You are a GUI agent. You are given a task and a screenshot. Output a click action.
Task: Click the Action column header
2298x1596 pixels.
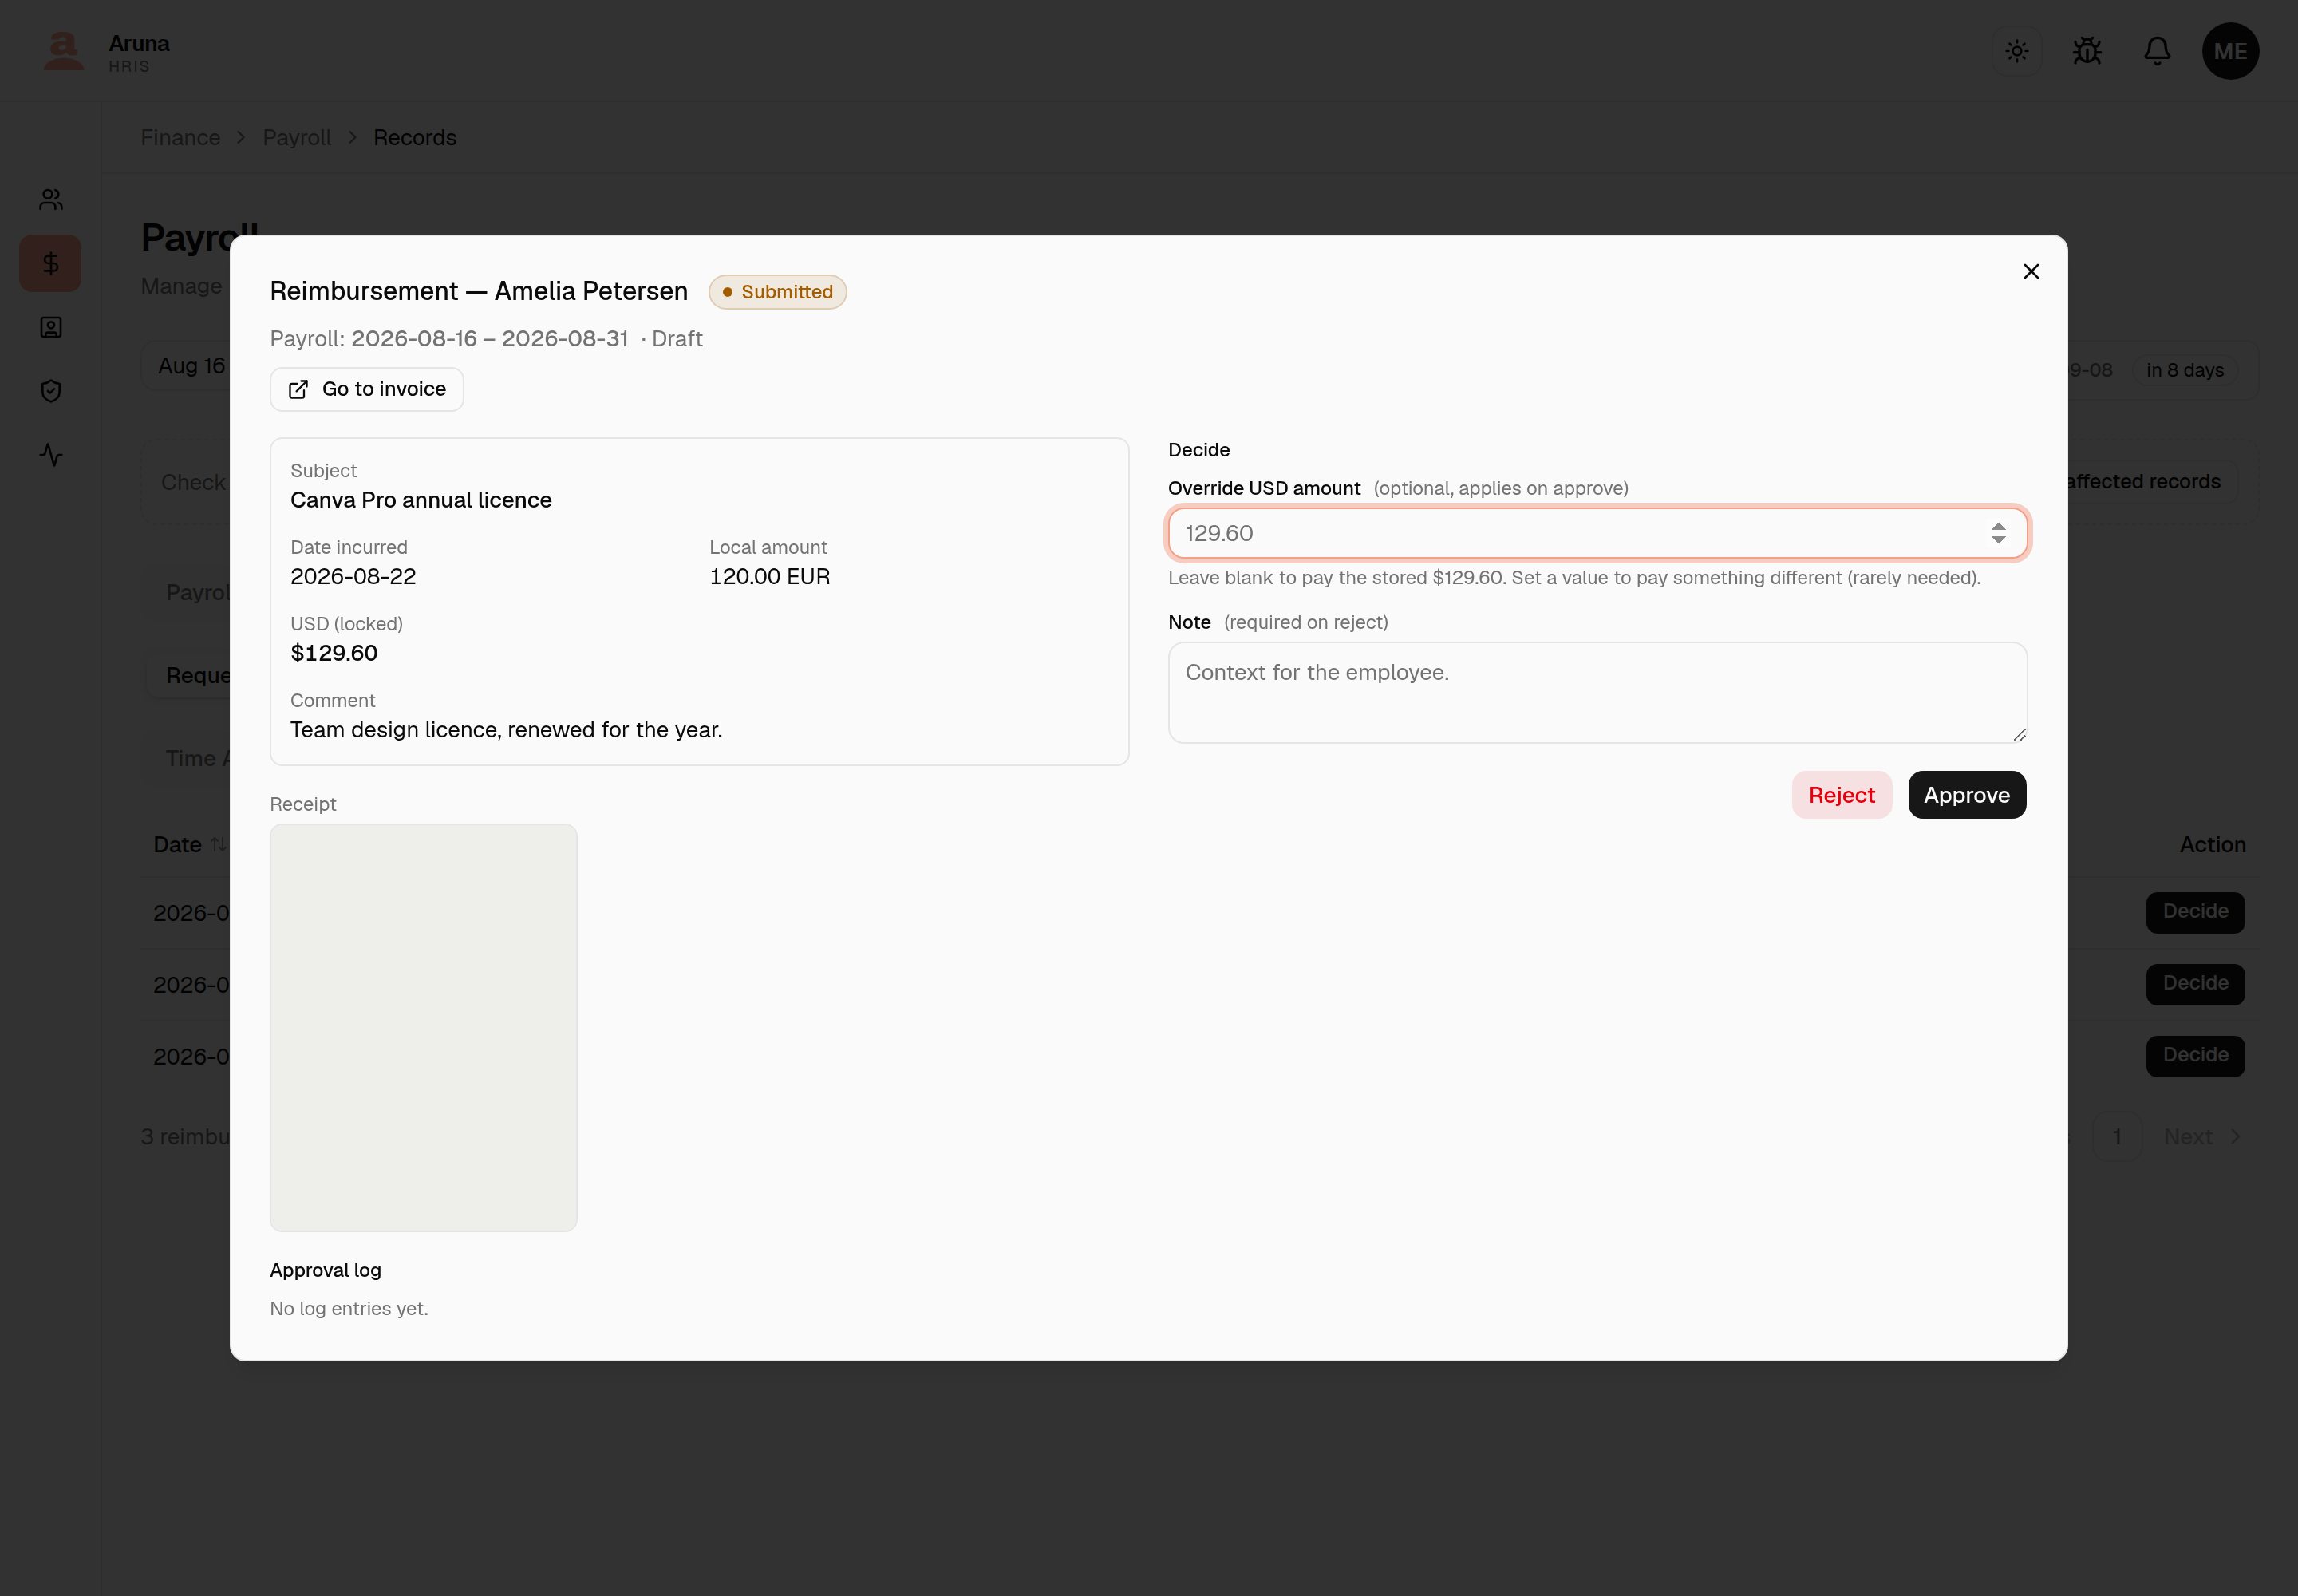[x=2212, y=845]
